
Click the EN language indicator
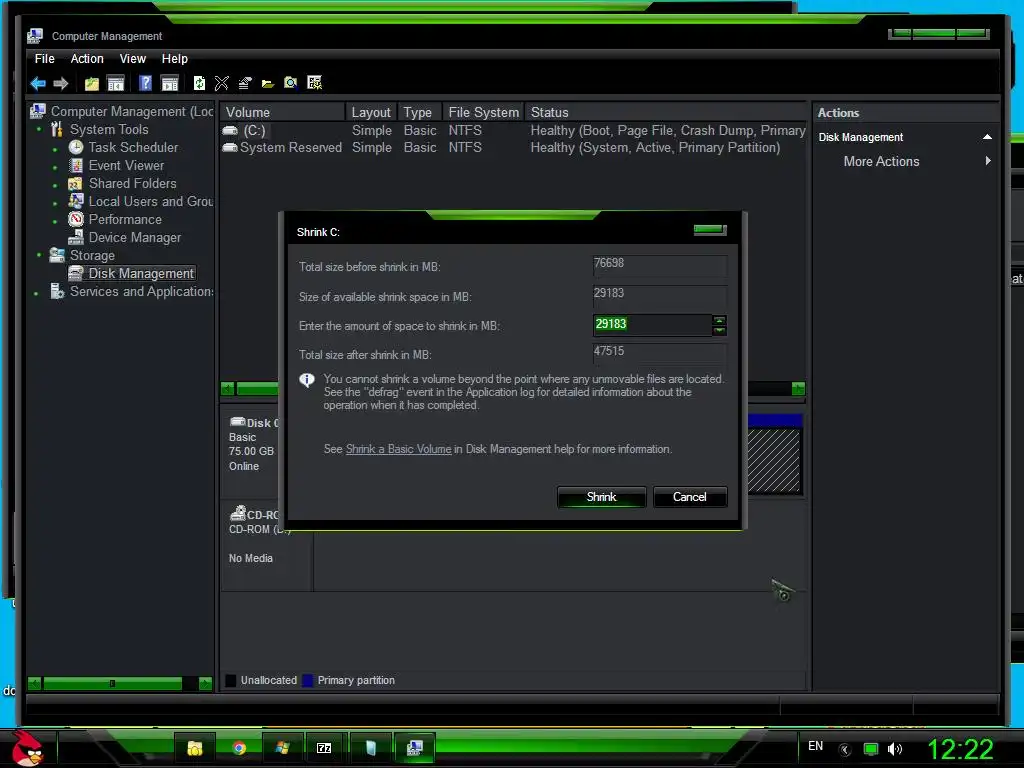pos(815,746)
